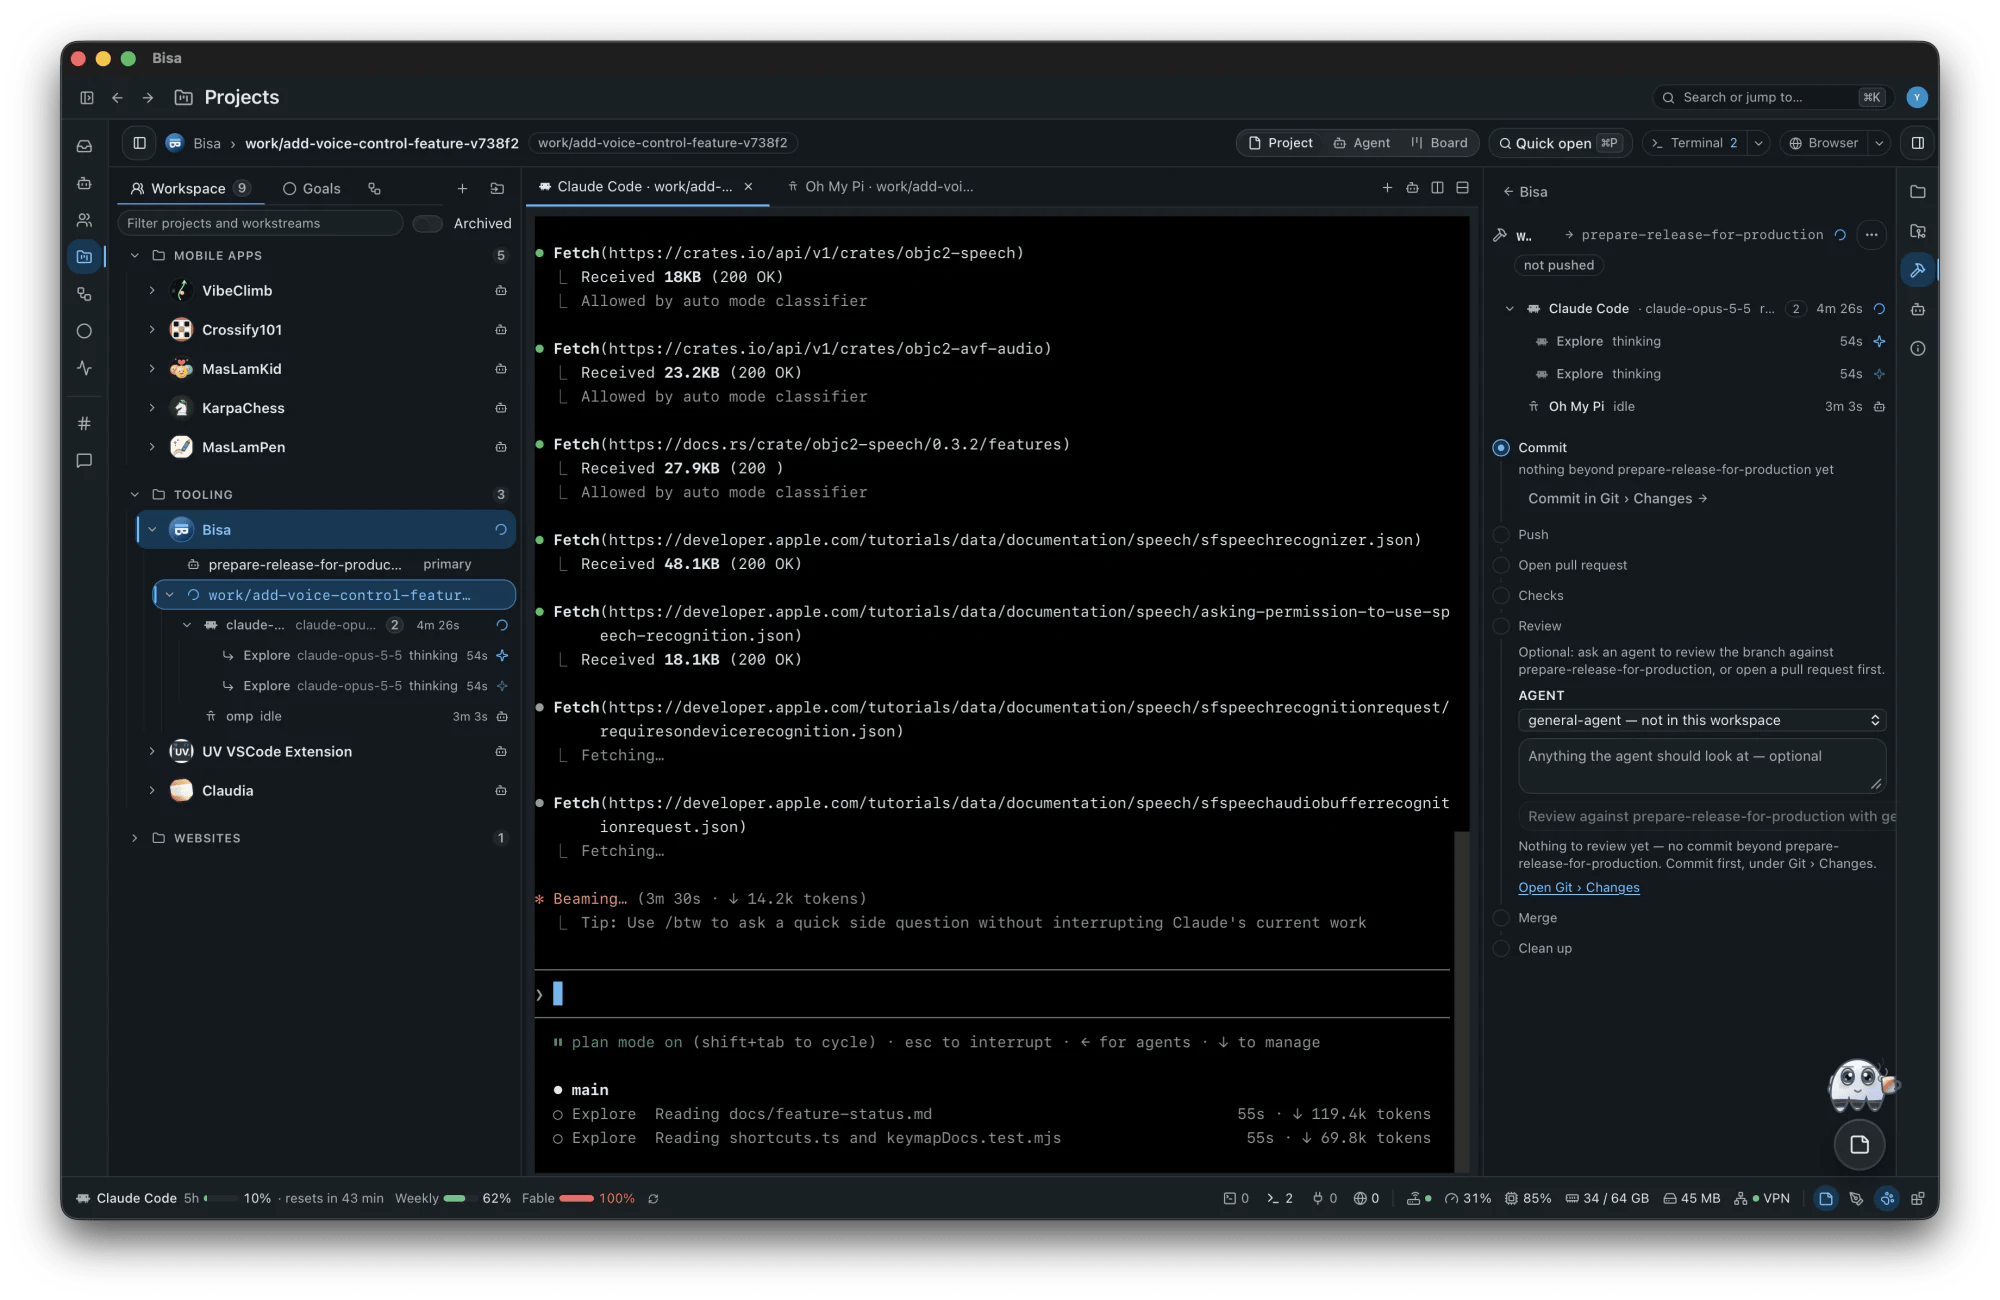Viewport: 2000px width, 1300px height.
Task: Click the ghost mascot assistant
Action: (1861, 1085)
